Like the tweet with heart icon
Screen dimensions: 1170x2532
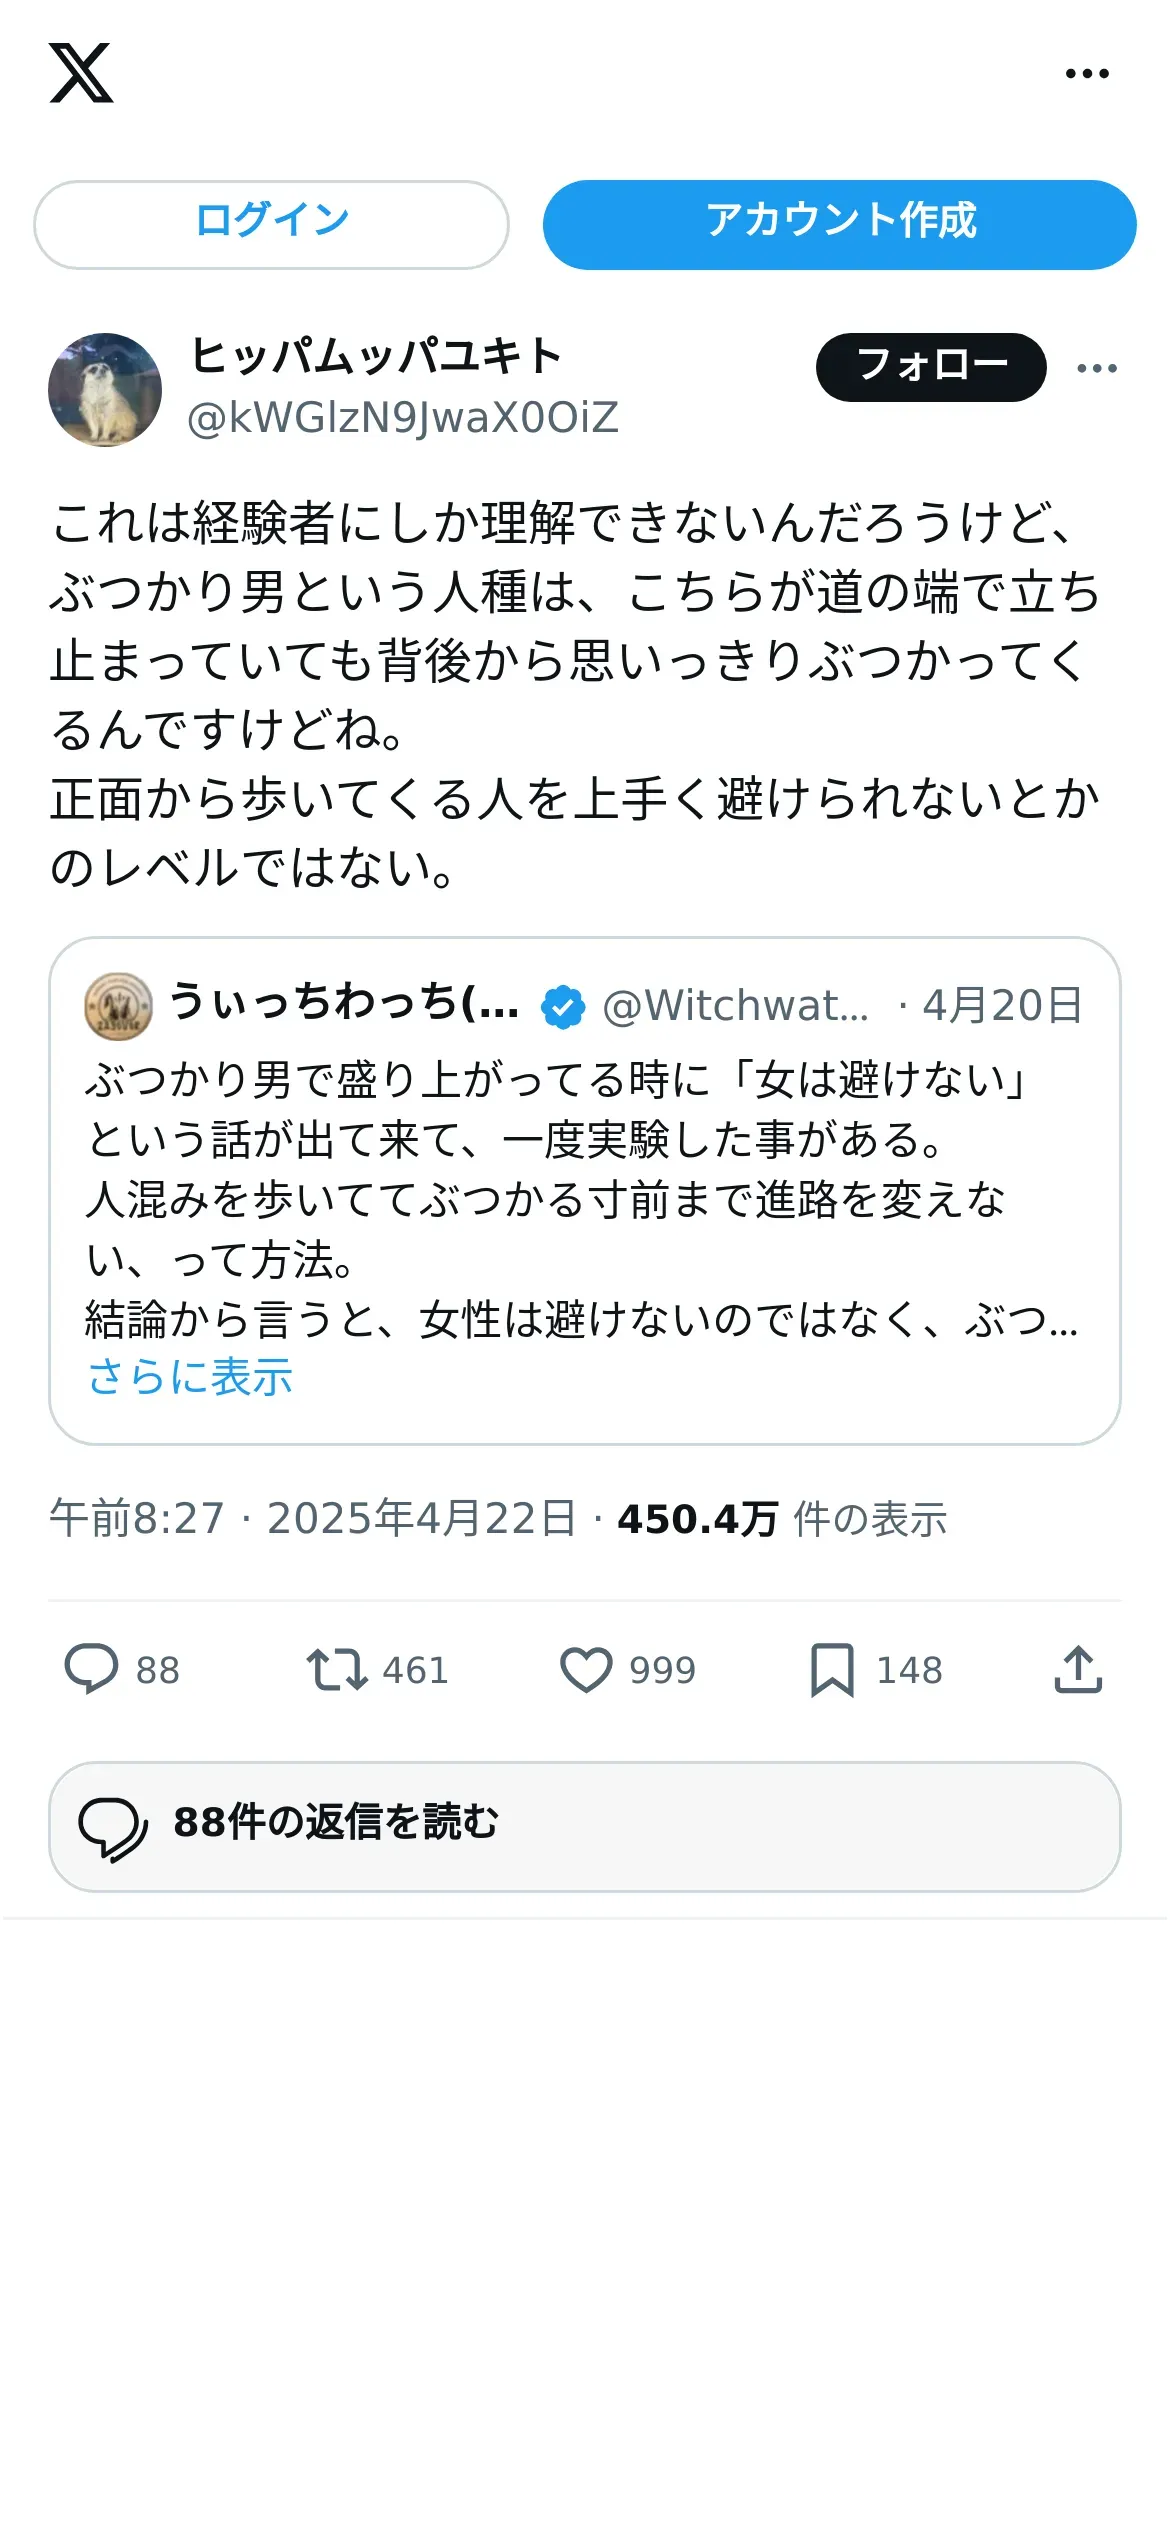586,1669
